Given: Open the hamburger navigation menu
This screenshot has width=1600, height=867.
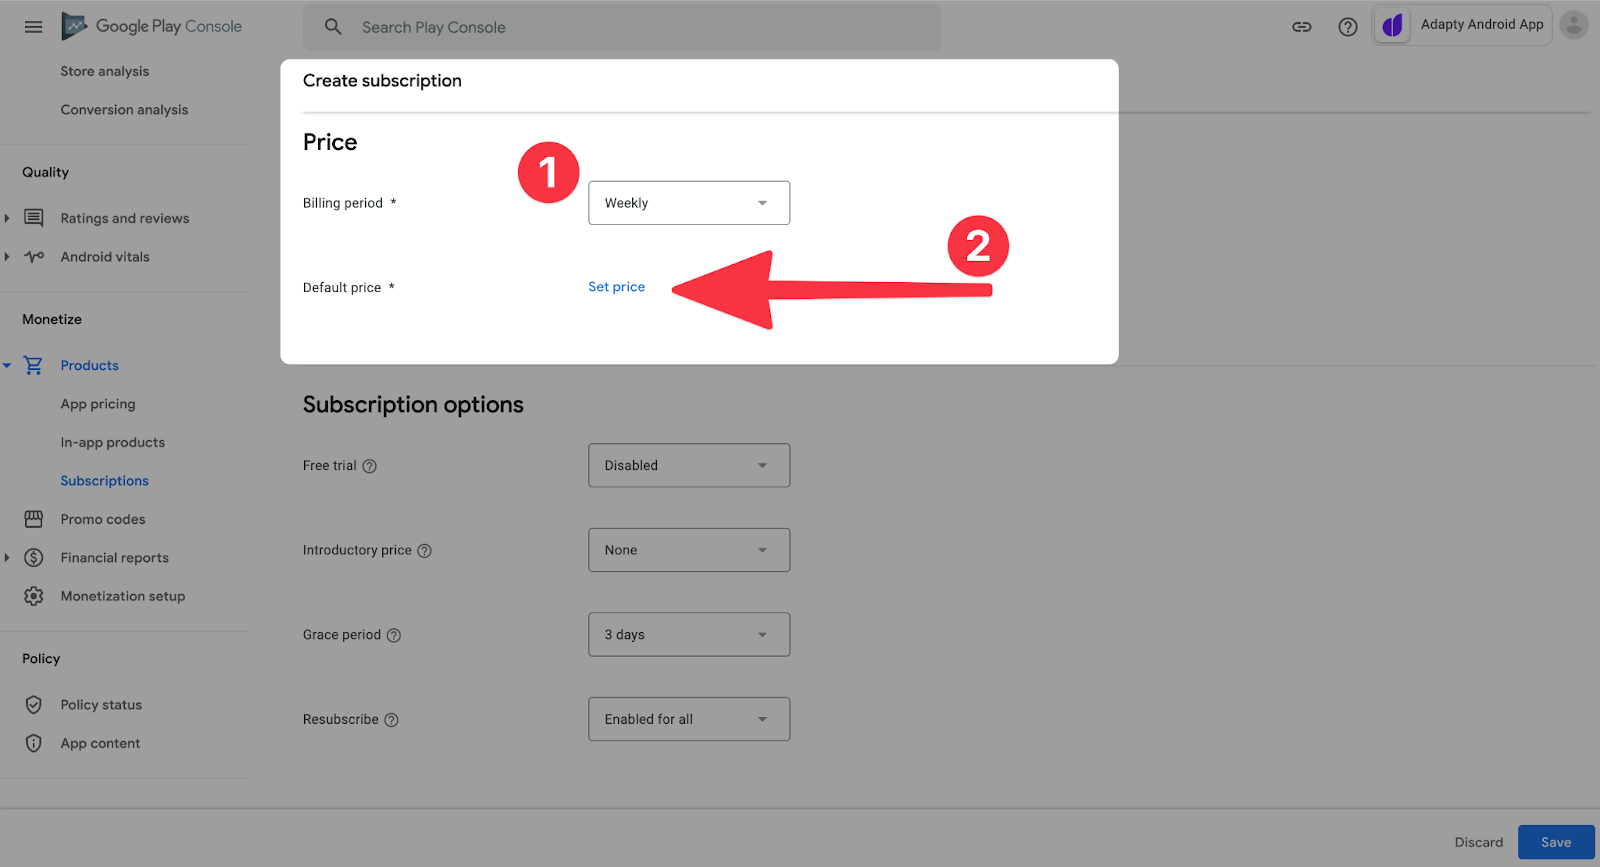Looking at the screenshot, I should pos(33,27).
